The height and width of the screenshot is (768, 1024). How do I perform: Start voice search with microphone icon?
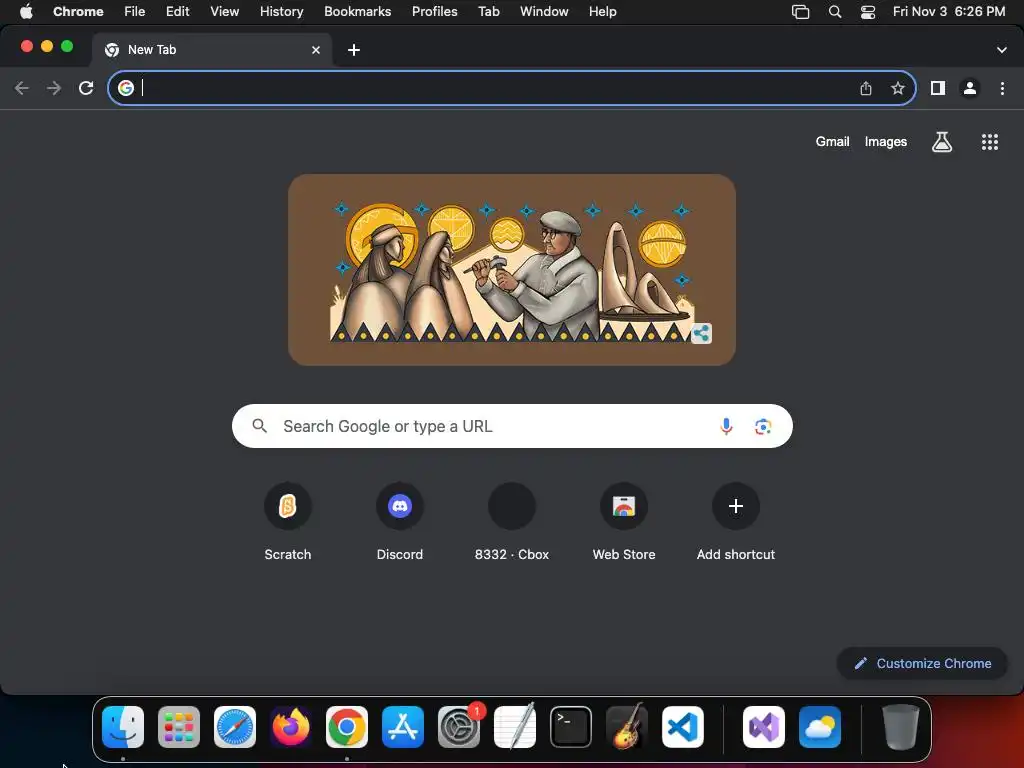726,426
